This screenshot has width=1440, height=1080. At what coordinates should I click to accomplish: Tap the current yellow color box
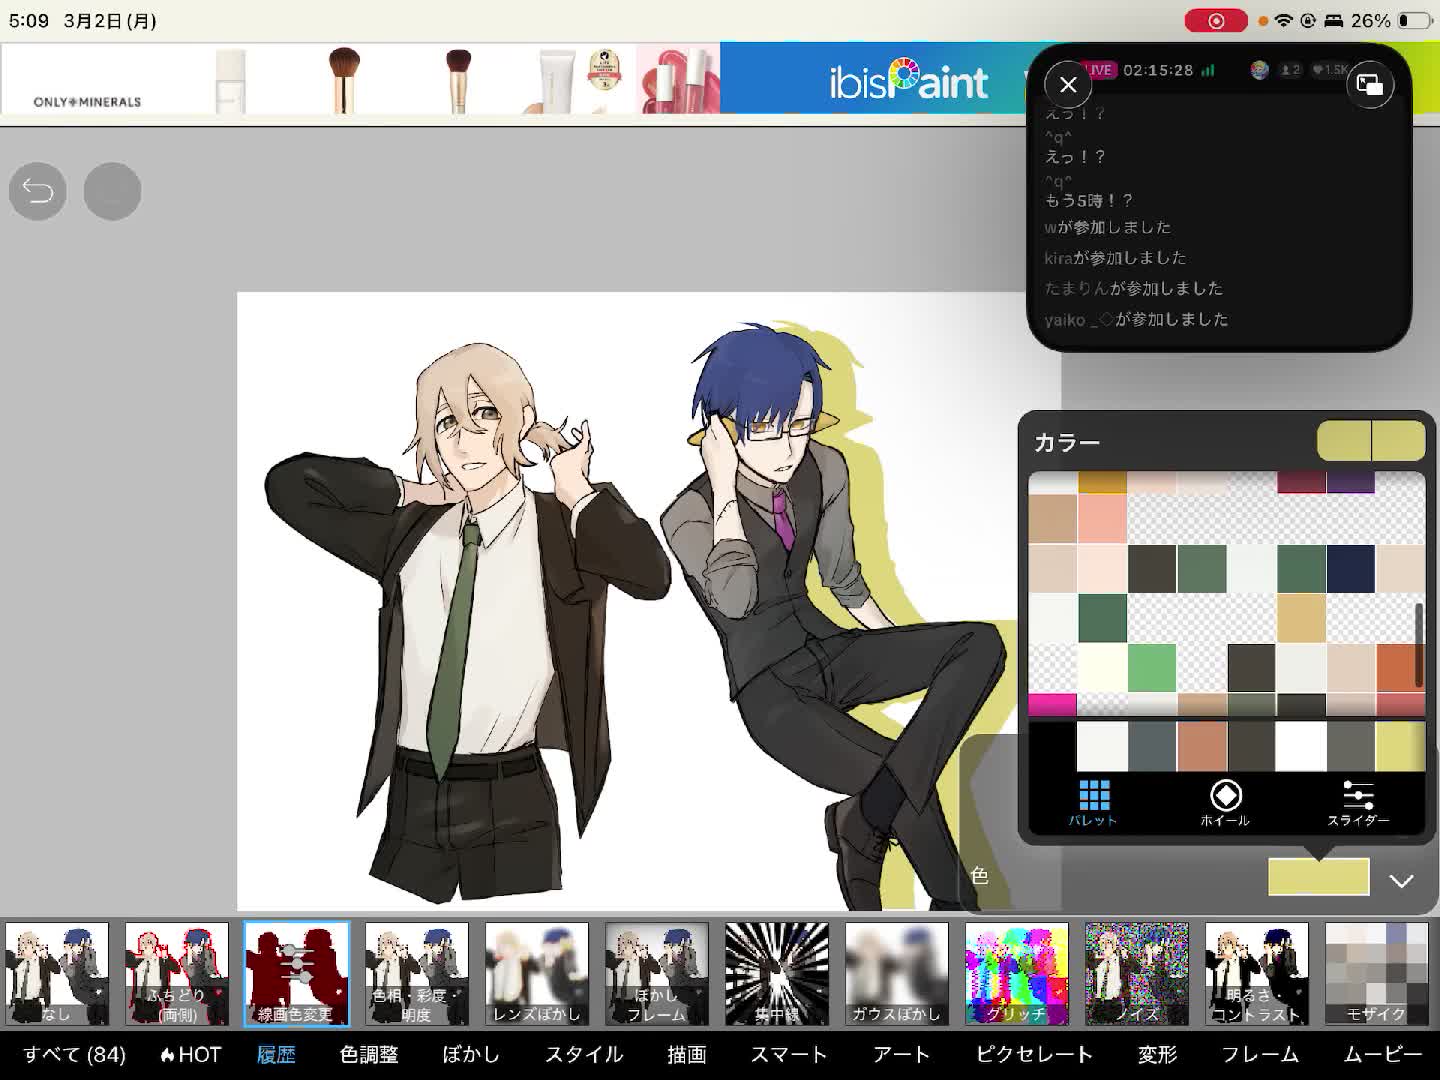1318,877
